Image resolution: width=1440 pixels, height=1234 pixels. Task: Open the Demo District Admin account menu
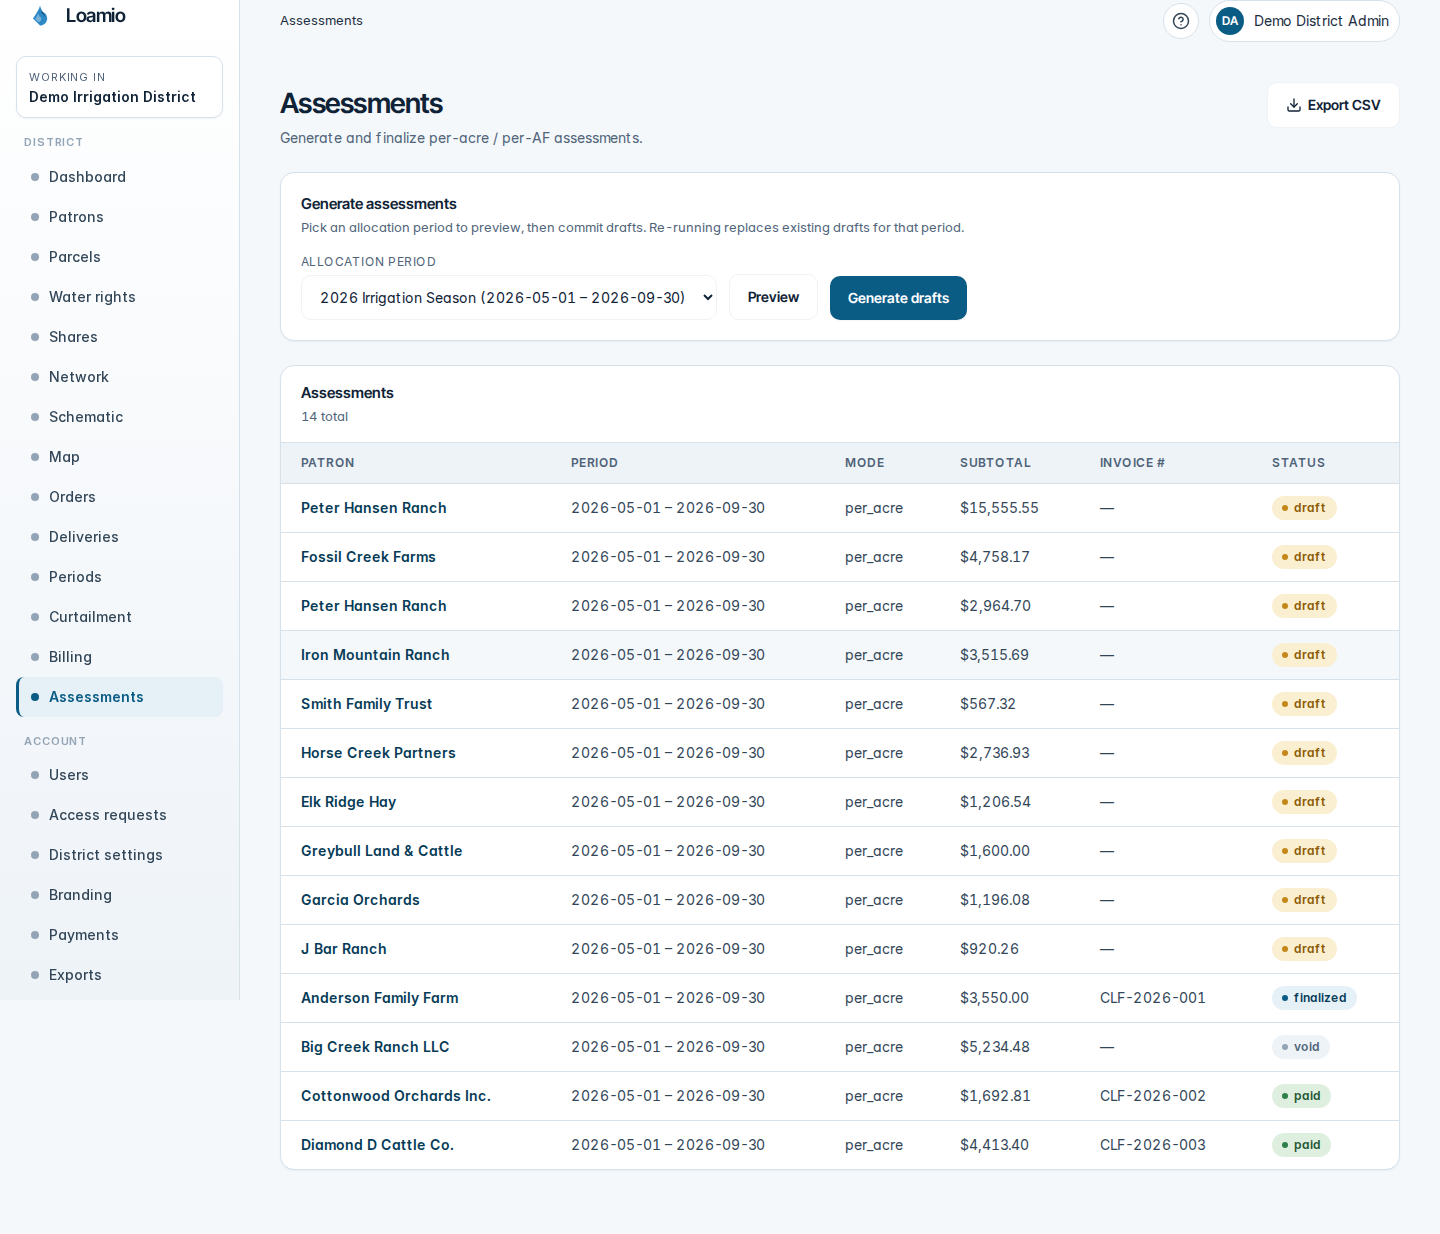tap(1304, 21)
